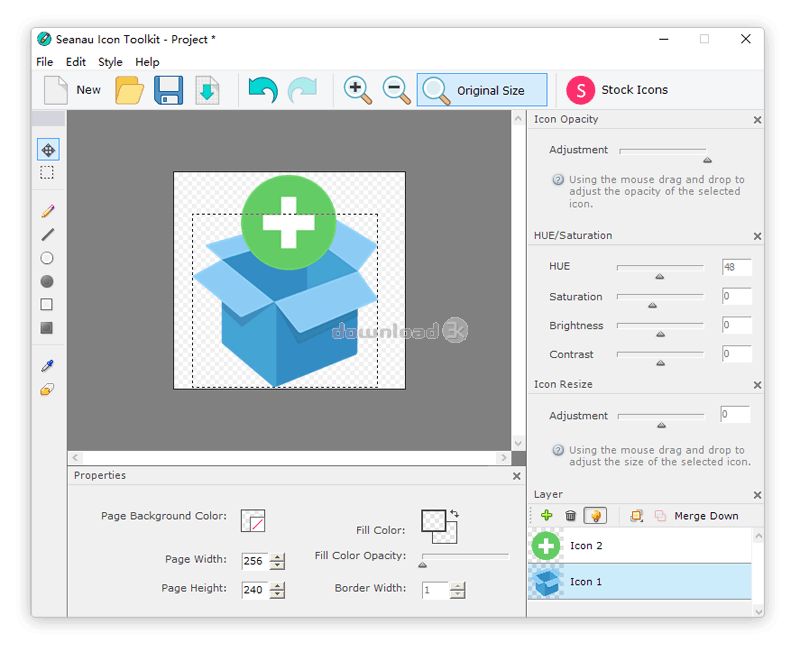Open the Help menu
This screenshot has height=661, width=800.
[x=147, y=62]
